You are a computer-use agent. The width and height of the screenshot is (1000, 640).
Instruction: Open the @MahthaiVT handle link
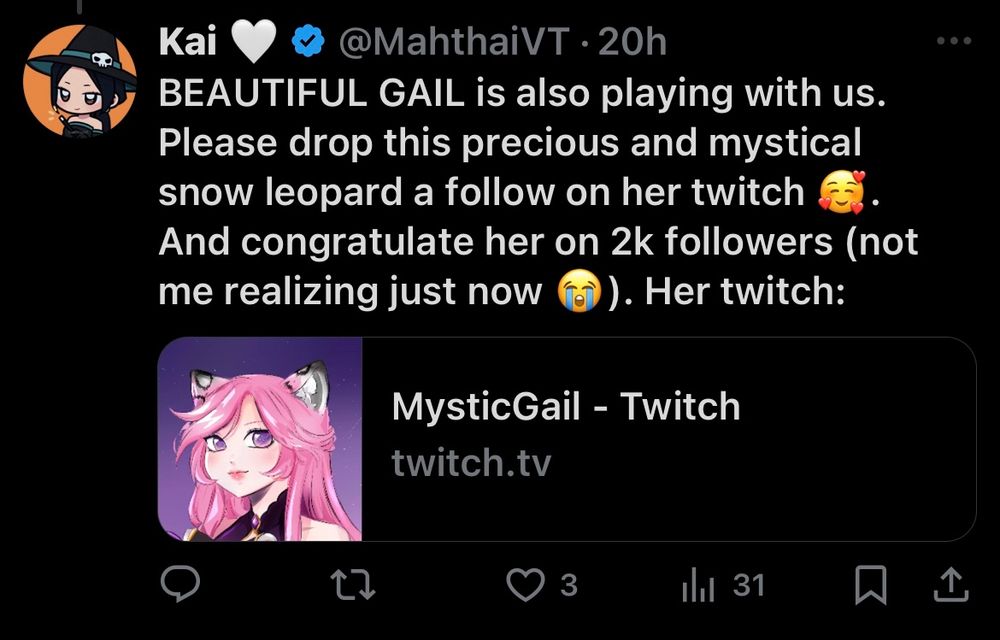point(453,43)
